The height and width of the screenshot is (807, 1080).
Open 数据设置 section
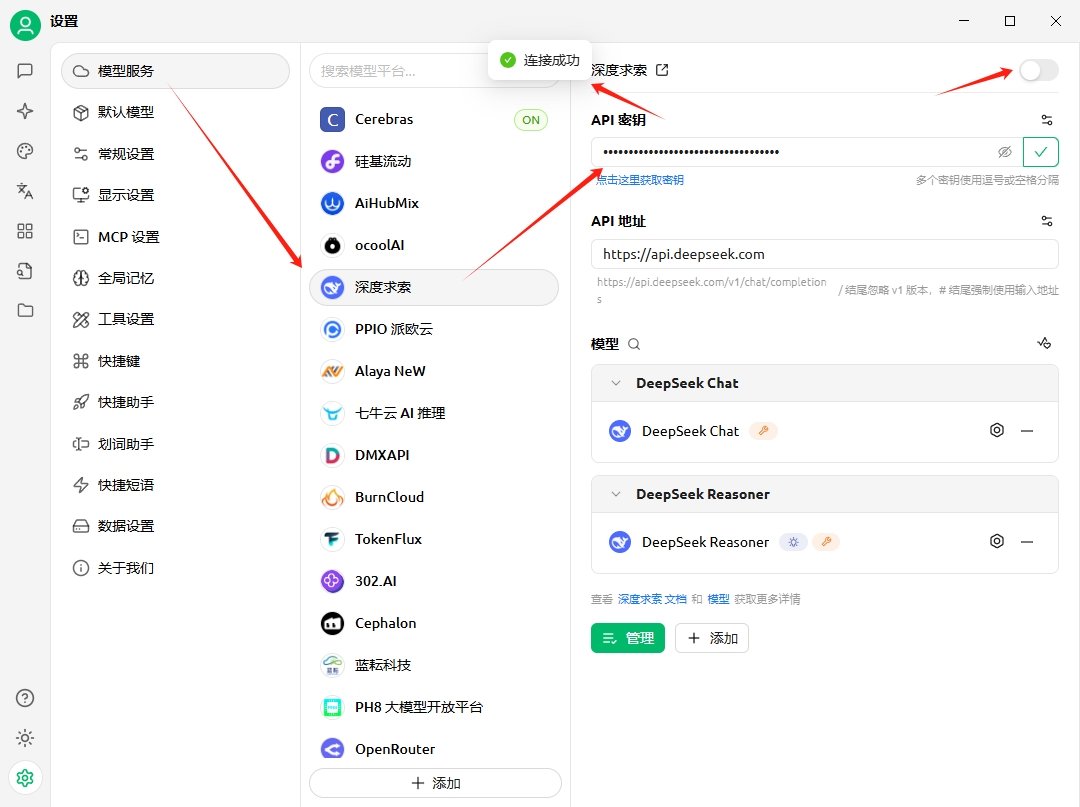tap(176, 526)
